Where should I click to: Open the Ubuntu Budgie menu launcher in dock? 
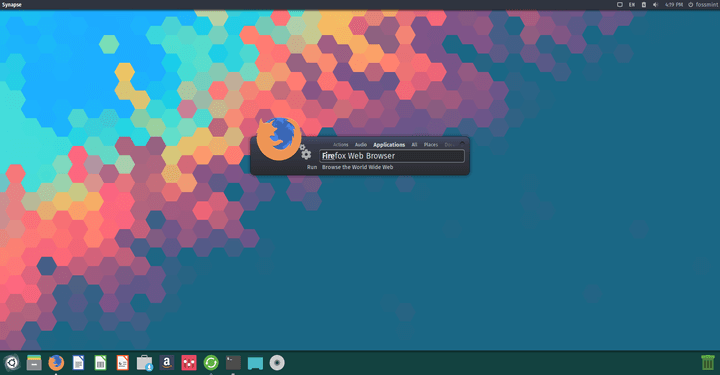pyautogui.click(x=12, y=363)
